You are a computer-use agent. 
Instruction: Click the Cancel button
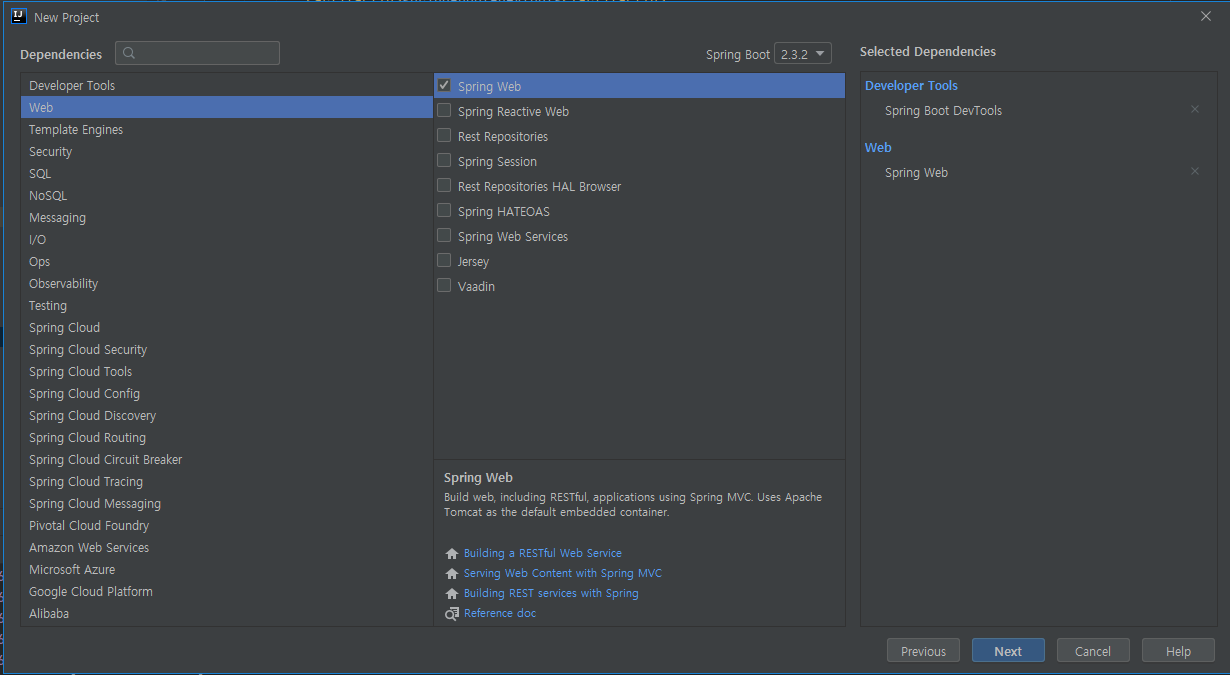1093,651
